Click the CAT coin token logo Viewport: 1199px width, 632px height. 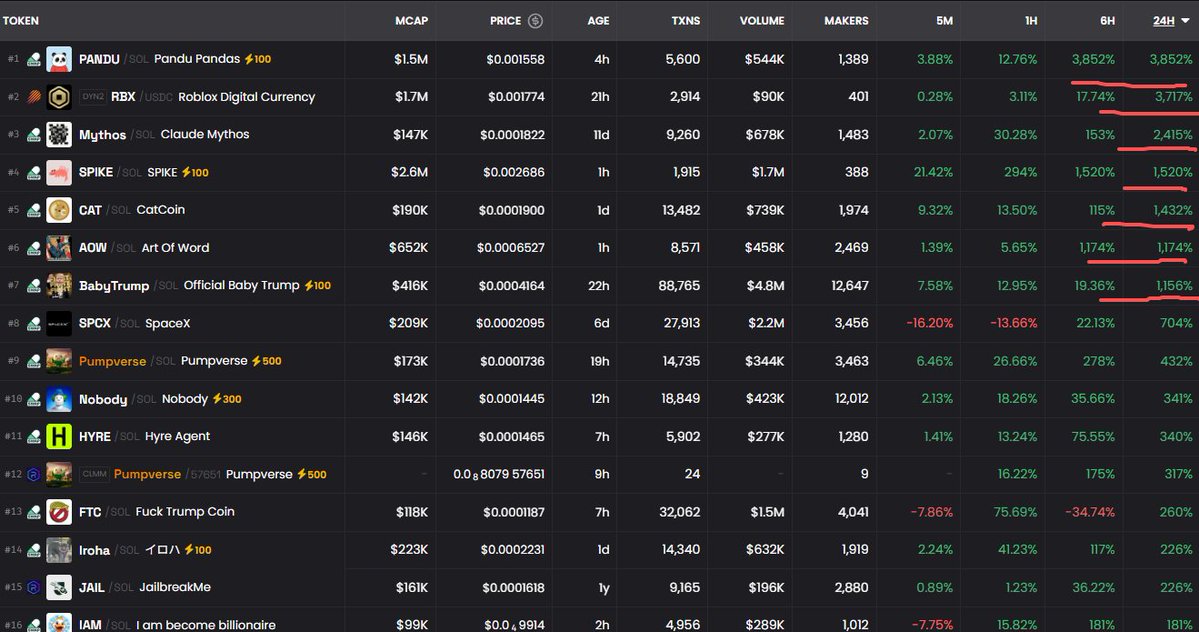tap(59, 210)
